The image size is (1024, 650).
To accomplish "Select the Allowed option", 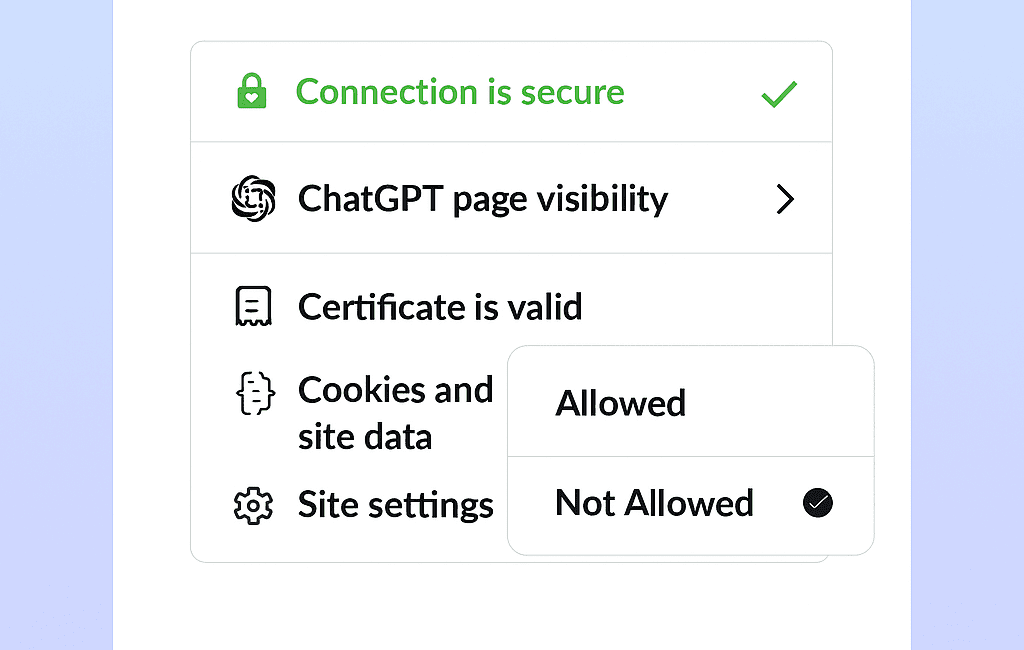I will click(x=620, y=403).
